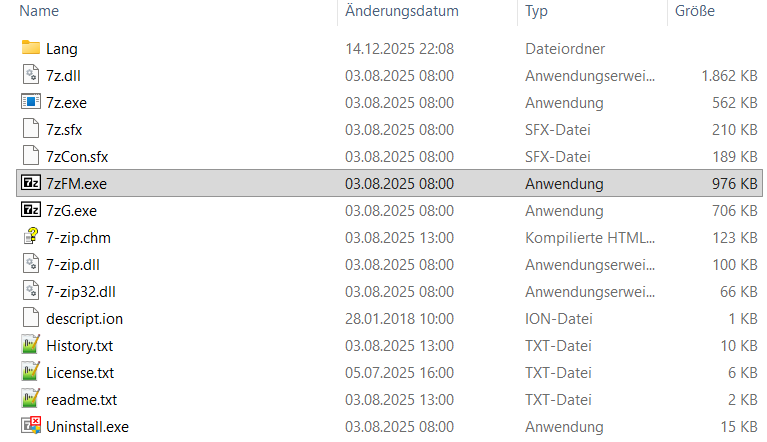The width and height of the screenshot is (767, 442).
Task: Sort files by the Name column header
Action: click(x=39, y=11)
